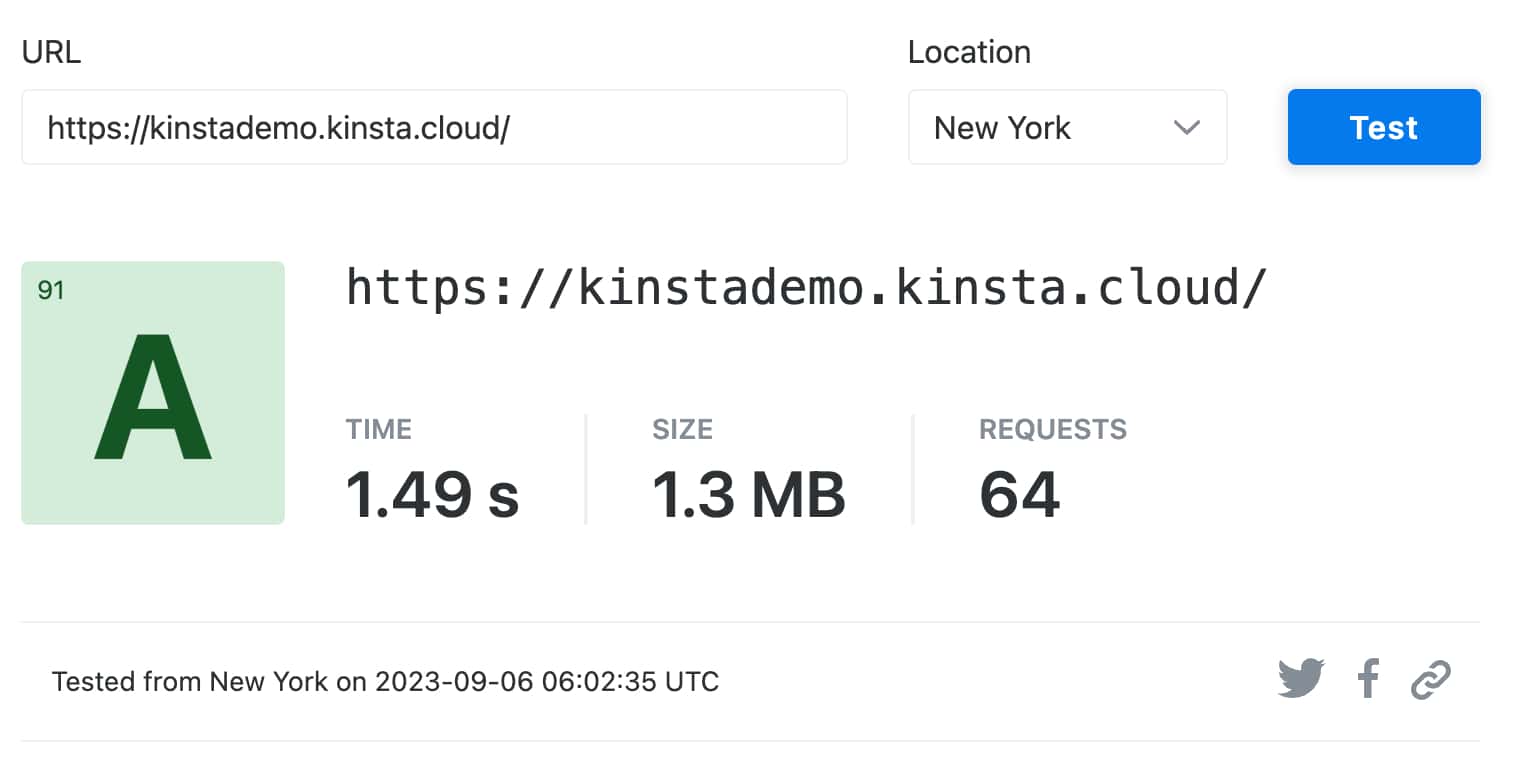The height and width of the screenshot is (780, 1534).
Task: Click the URL field label
Action: point(51,53)
